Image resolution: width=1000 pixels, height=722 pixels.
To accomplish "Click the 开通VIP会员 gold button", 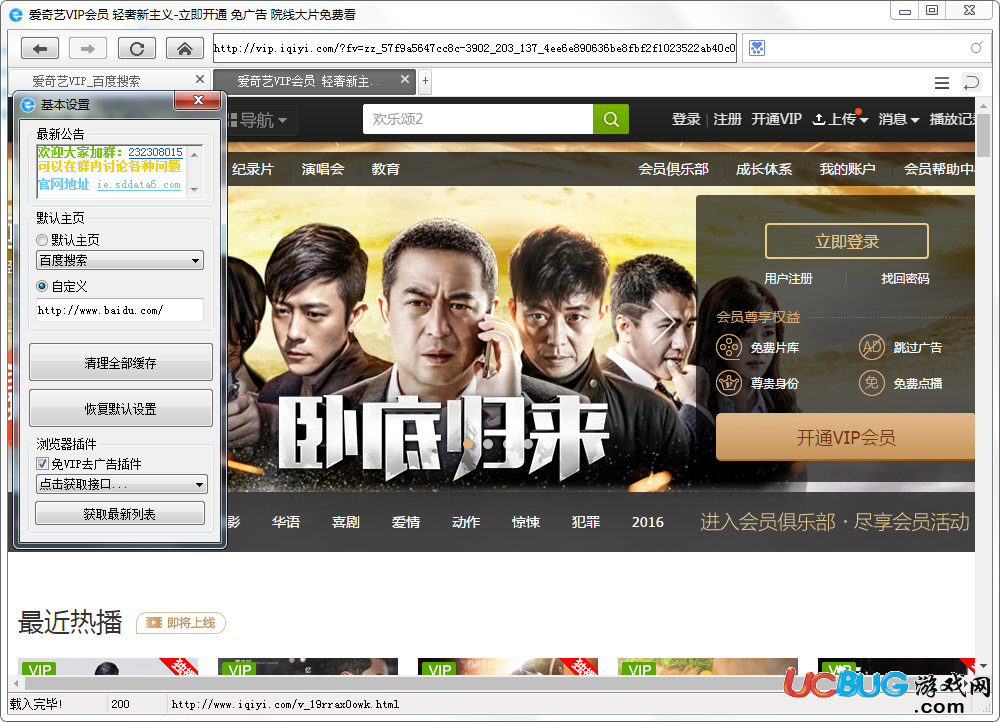I will [x=846, y=438].
